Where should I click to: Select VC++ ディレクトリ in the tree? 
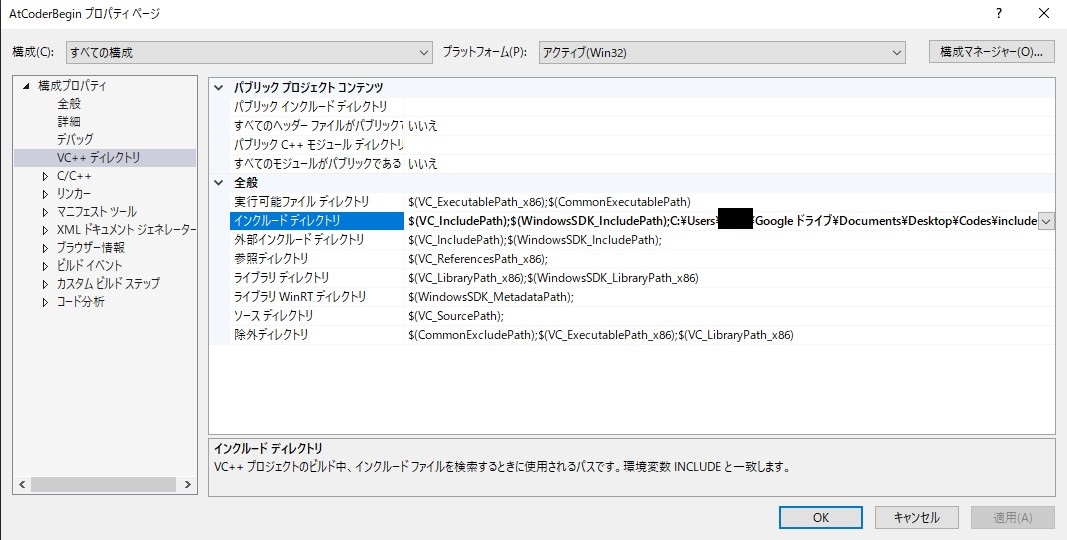click(99, 157)
